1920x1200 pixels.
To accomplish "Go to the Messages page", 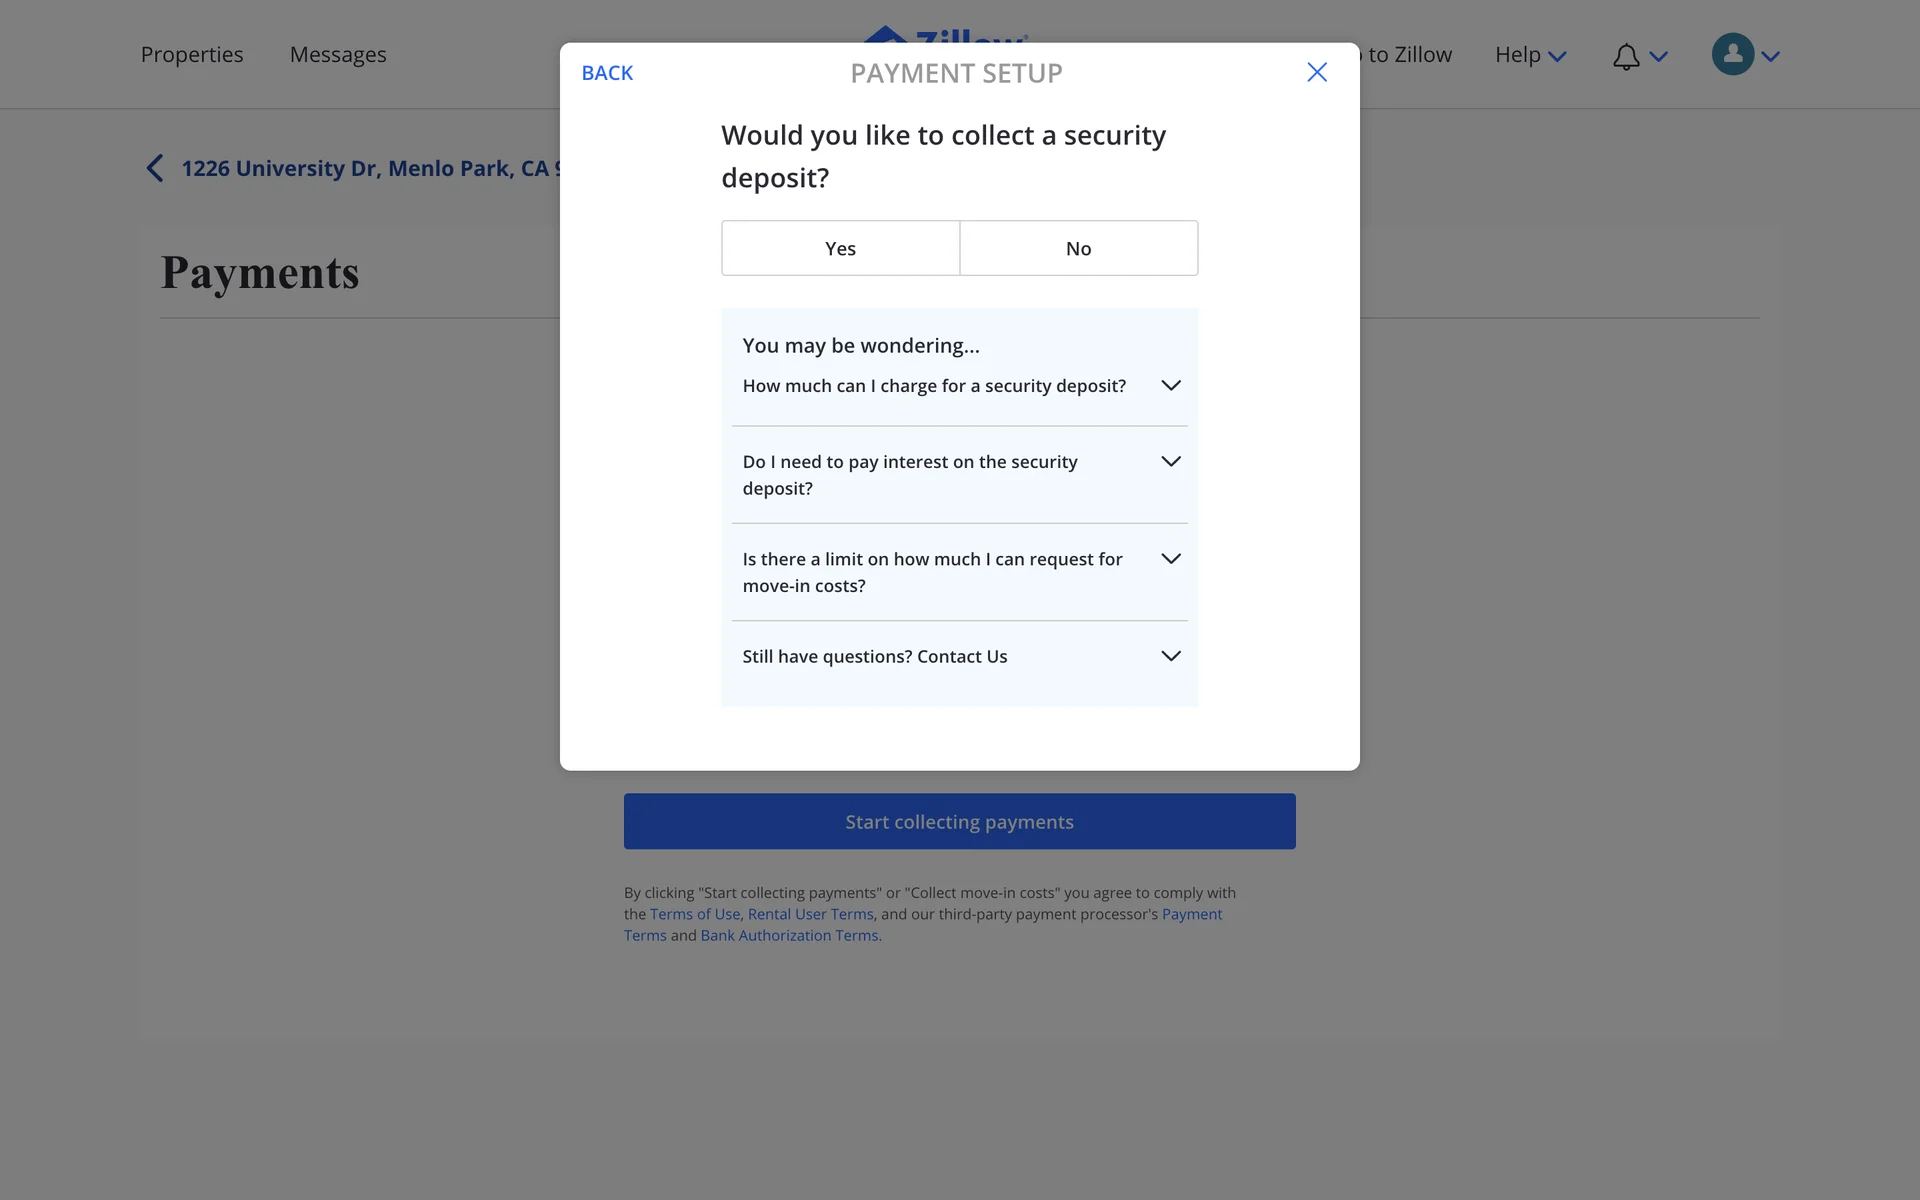I will click(x=338, y=55).
